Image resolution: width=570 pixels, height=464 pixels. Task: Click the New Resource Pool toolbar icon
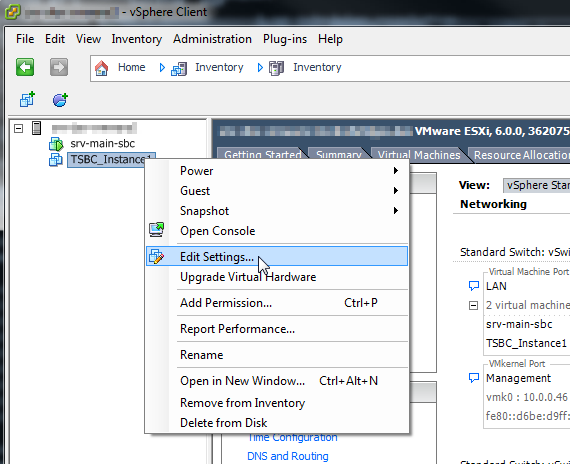pos(60,100)
